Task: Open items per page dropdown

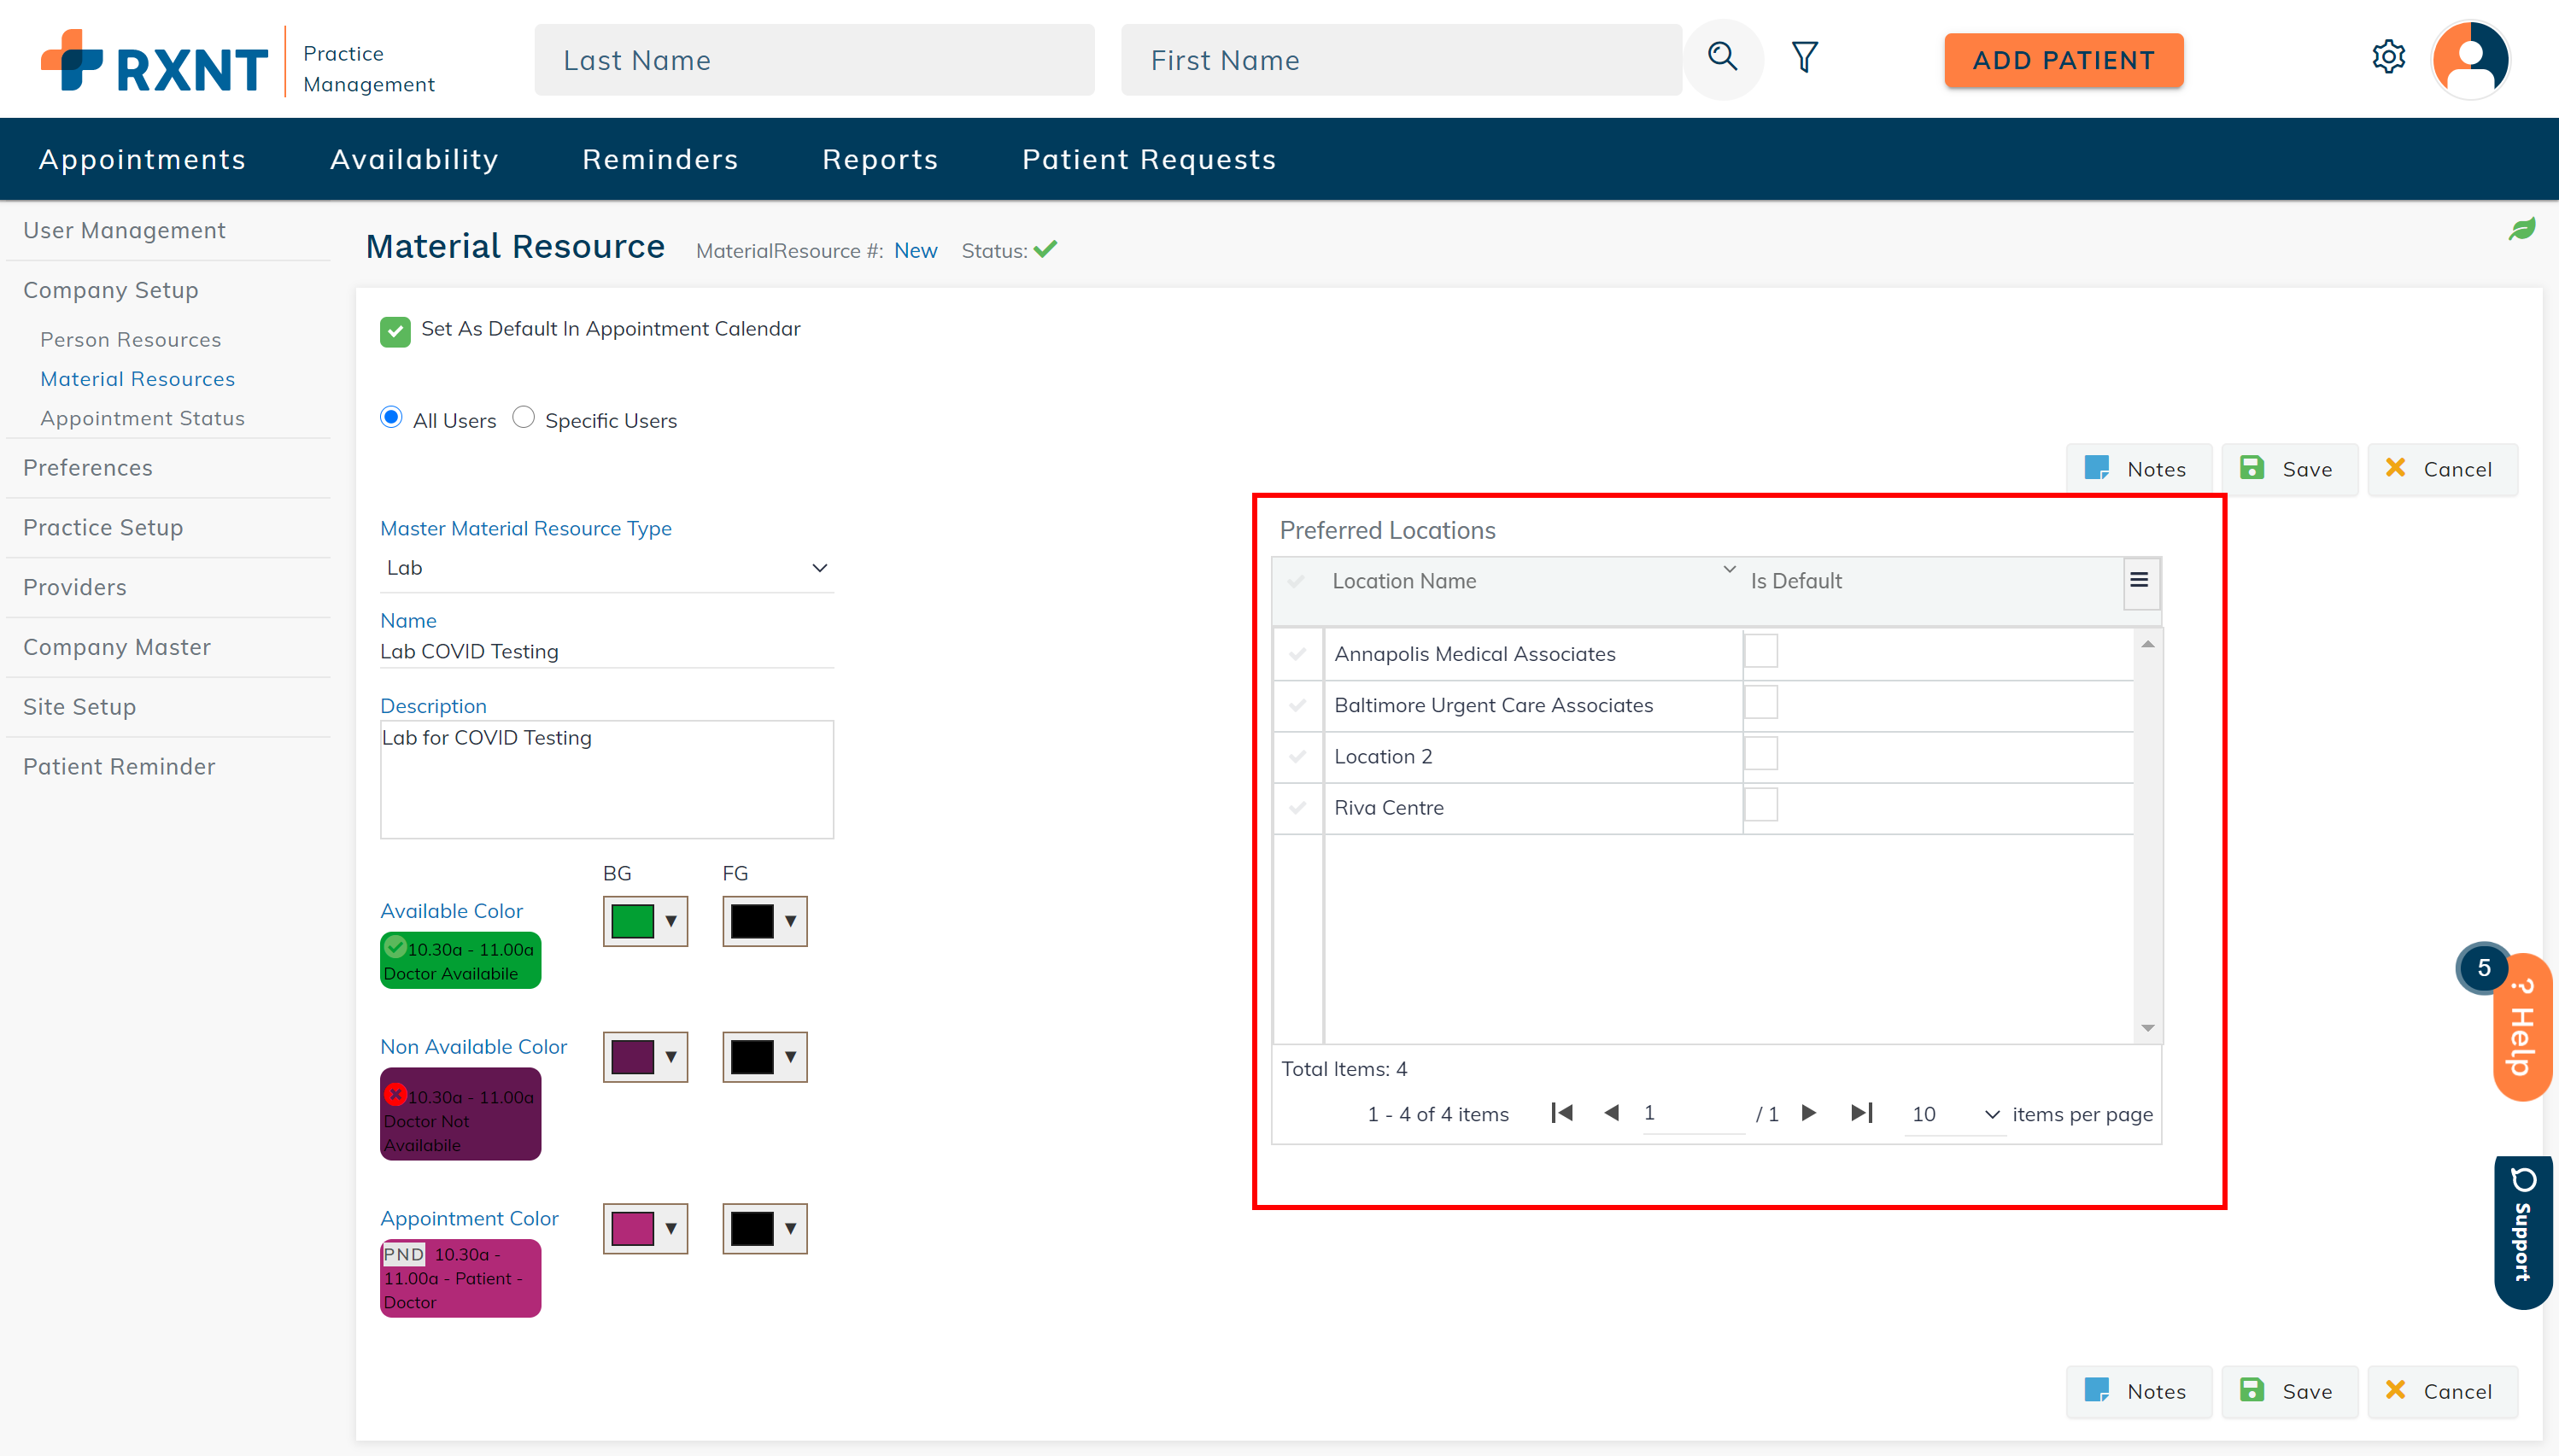Action: point(1955,1114)
